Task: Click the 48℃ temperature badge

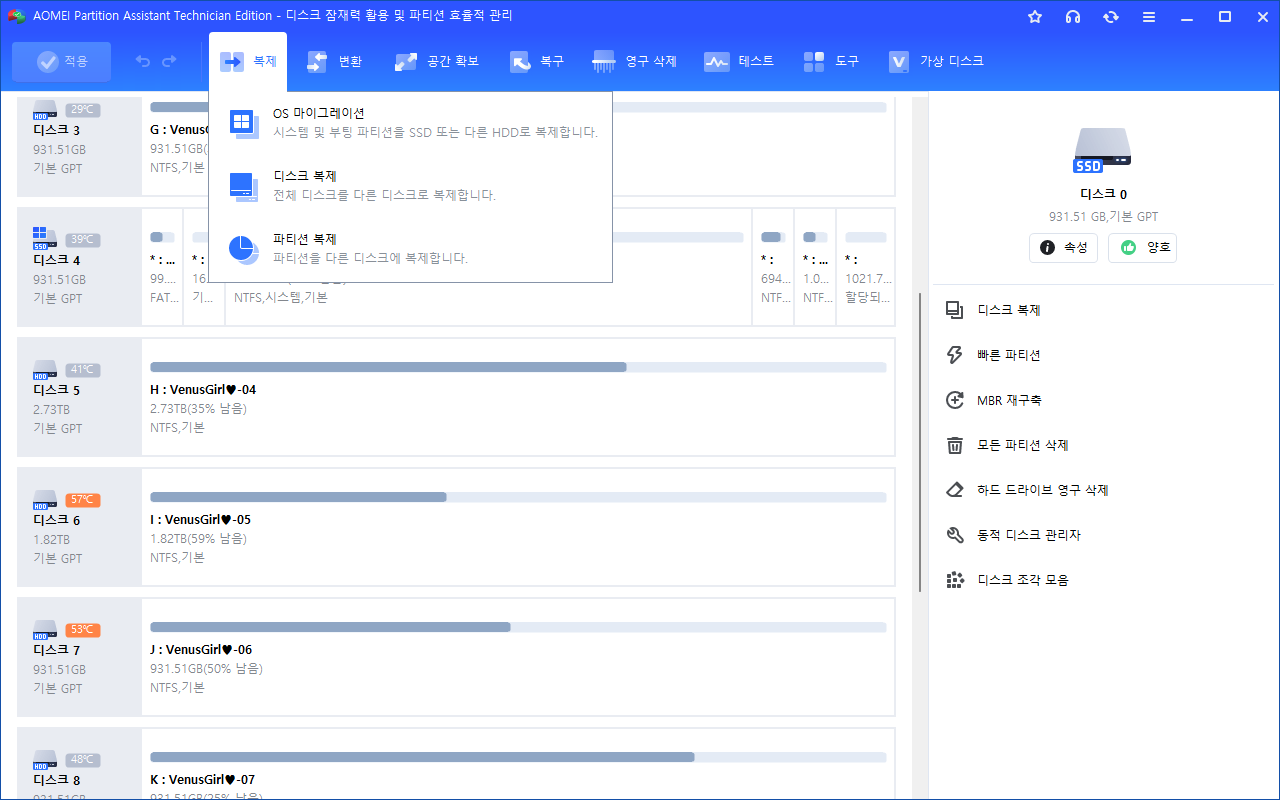Action: pos(83,760)
